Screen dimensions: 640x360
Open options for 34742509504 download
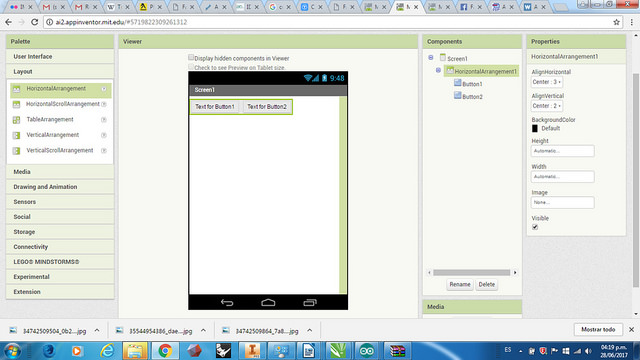(x=97, y=331)
